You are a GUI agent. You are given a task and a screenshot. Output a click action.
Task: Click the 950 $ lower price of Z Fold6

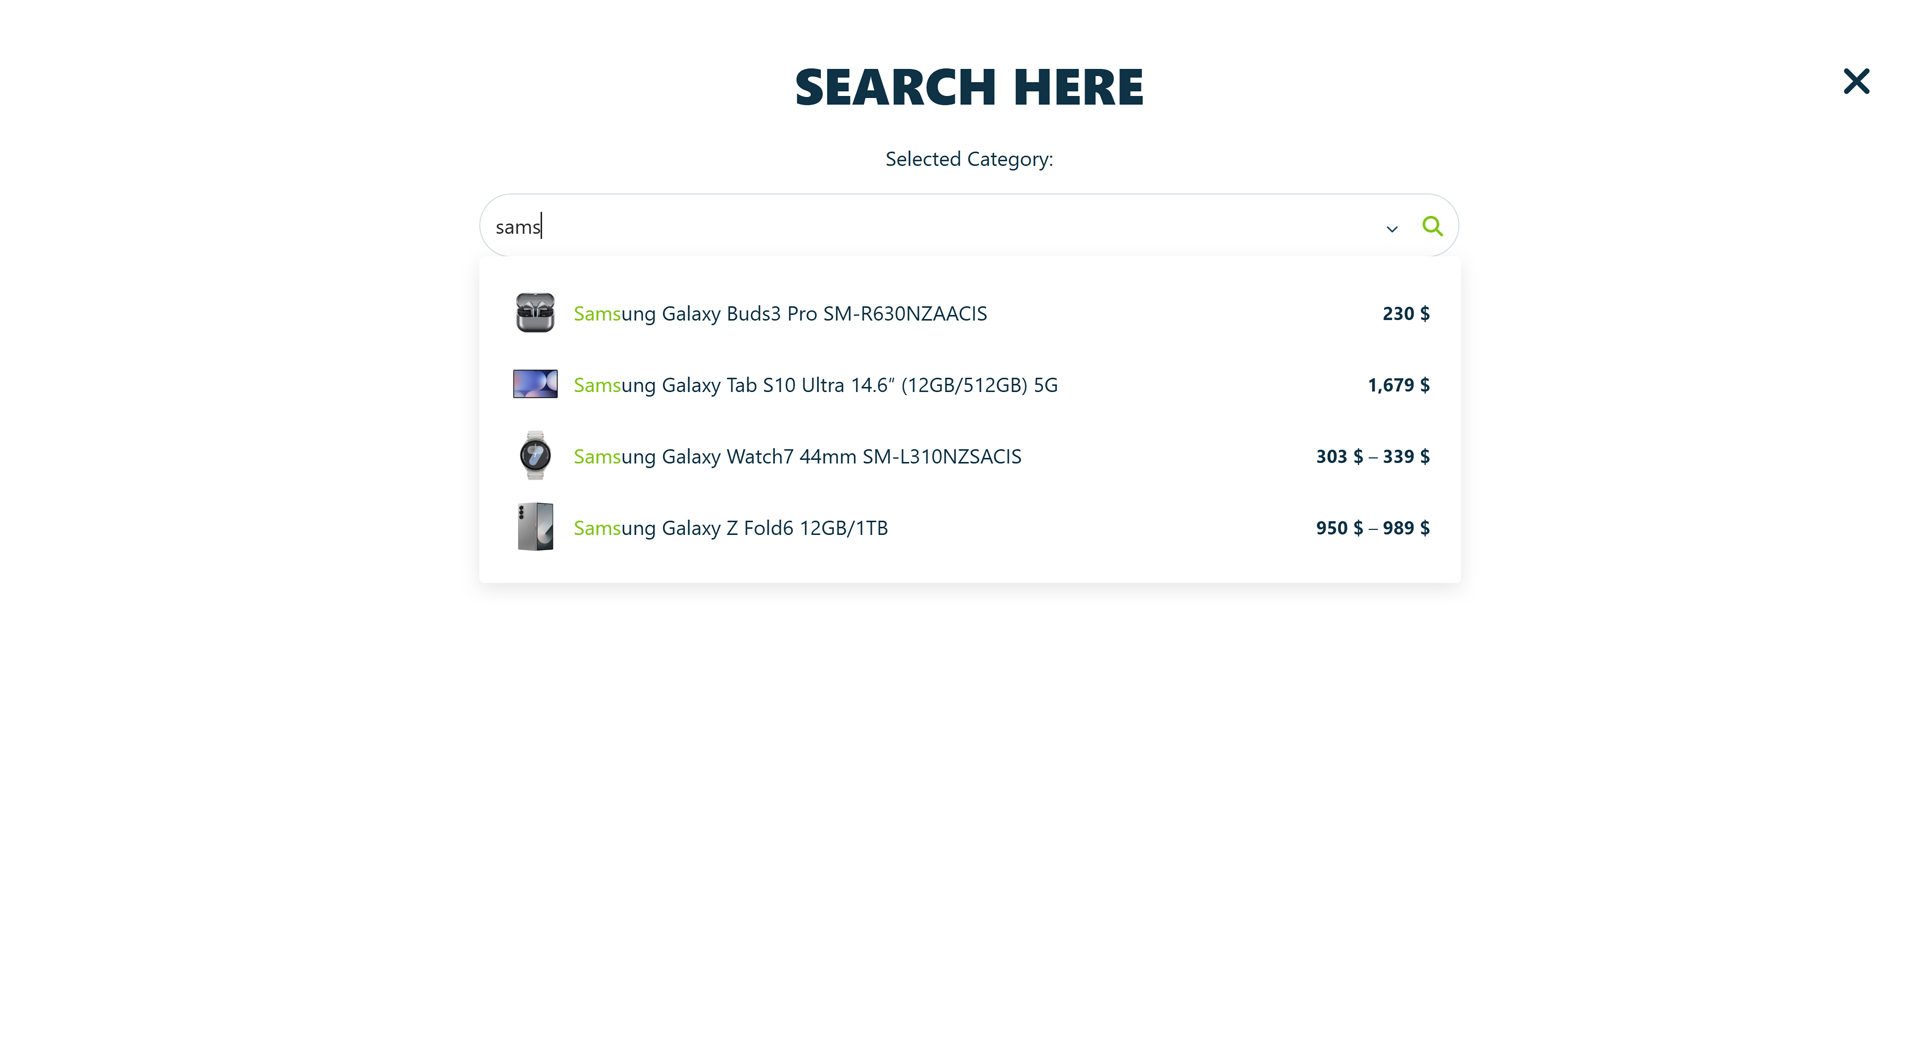tap(1339, 528)
